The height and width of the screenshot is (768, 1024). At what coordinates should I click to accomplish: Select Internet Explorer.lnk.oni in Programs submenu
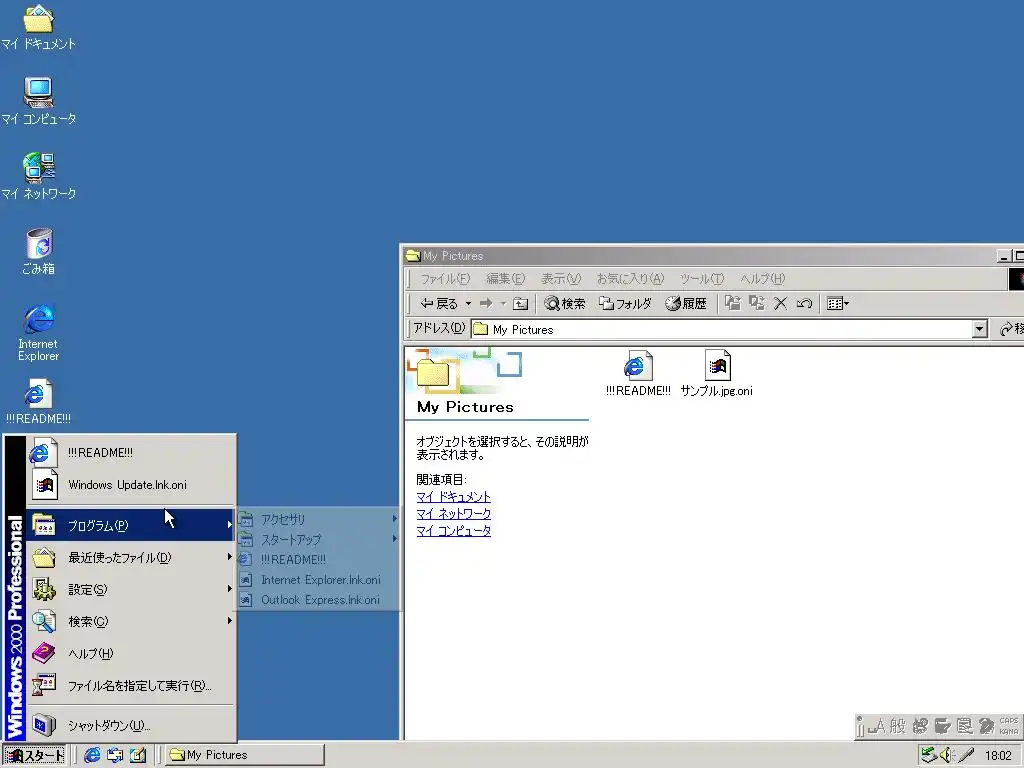[319, 580]
